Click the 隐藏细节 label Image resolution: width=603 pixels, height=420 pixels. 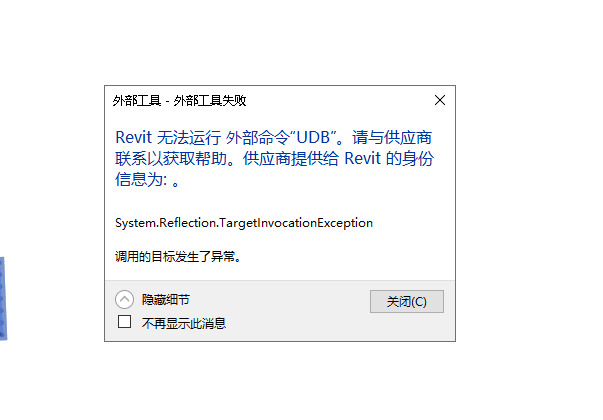point(166,299)
